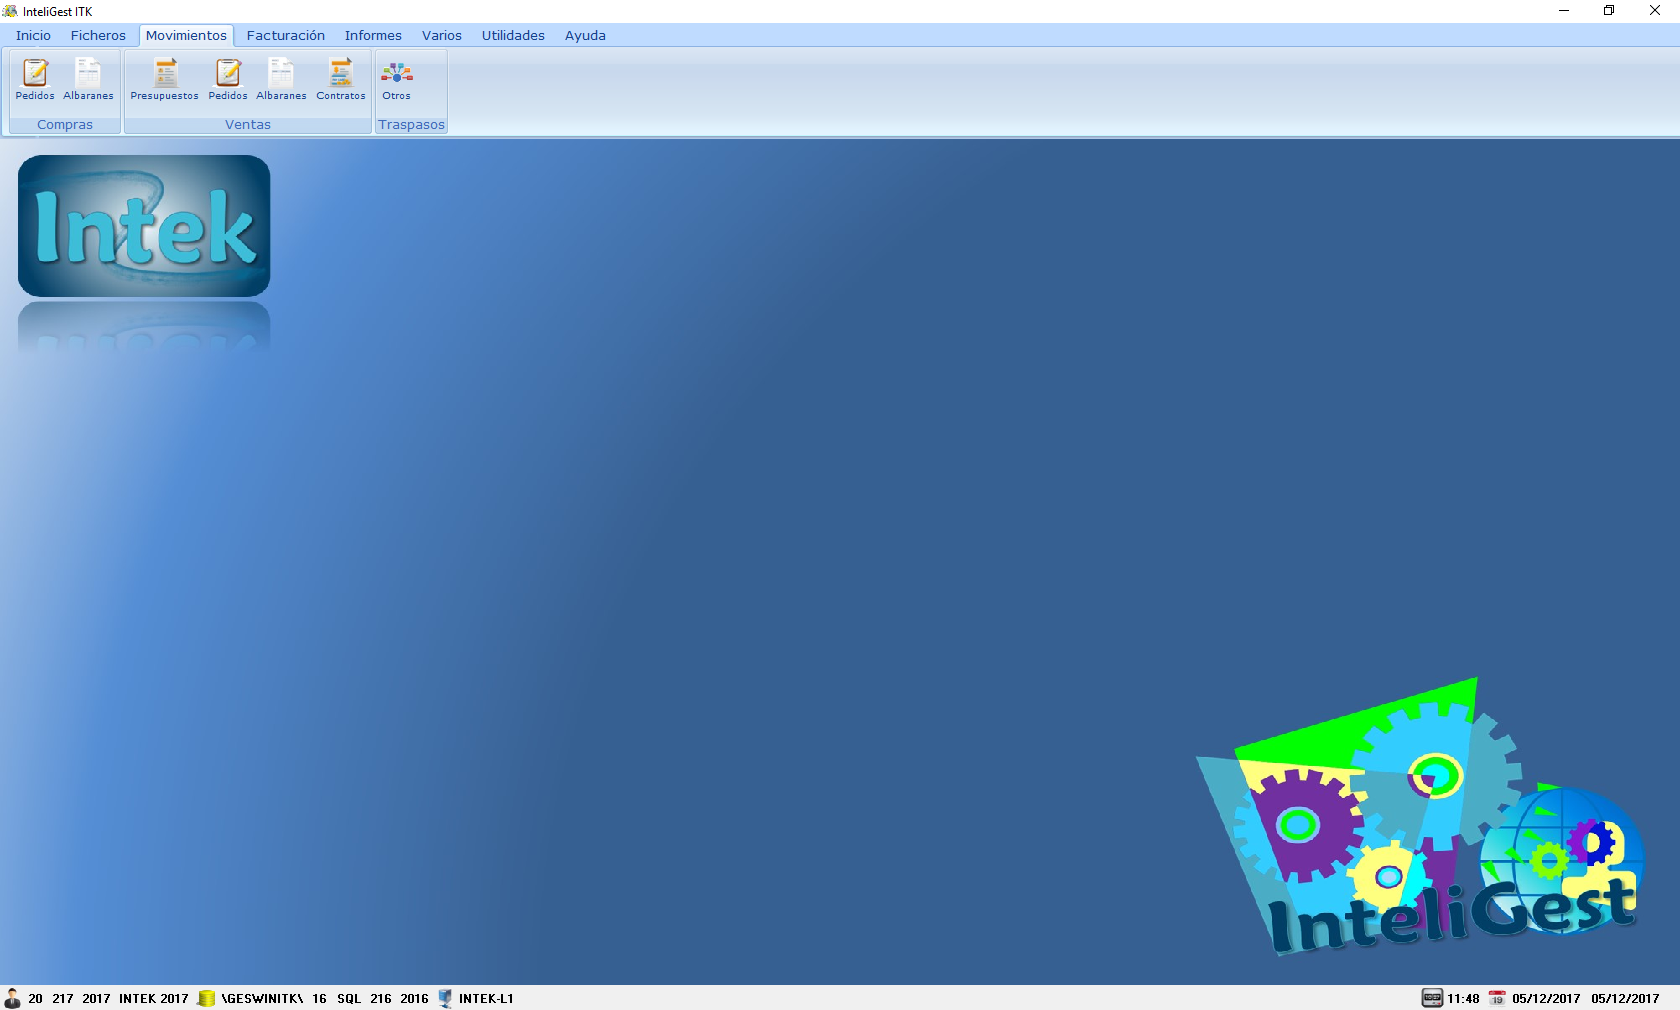Screen dimensions: 1680x1010
Task: Switch to the Ficheros tab
Action: (98, 35)
